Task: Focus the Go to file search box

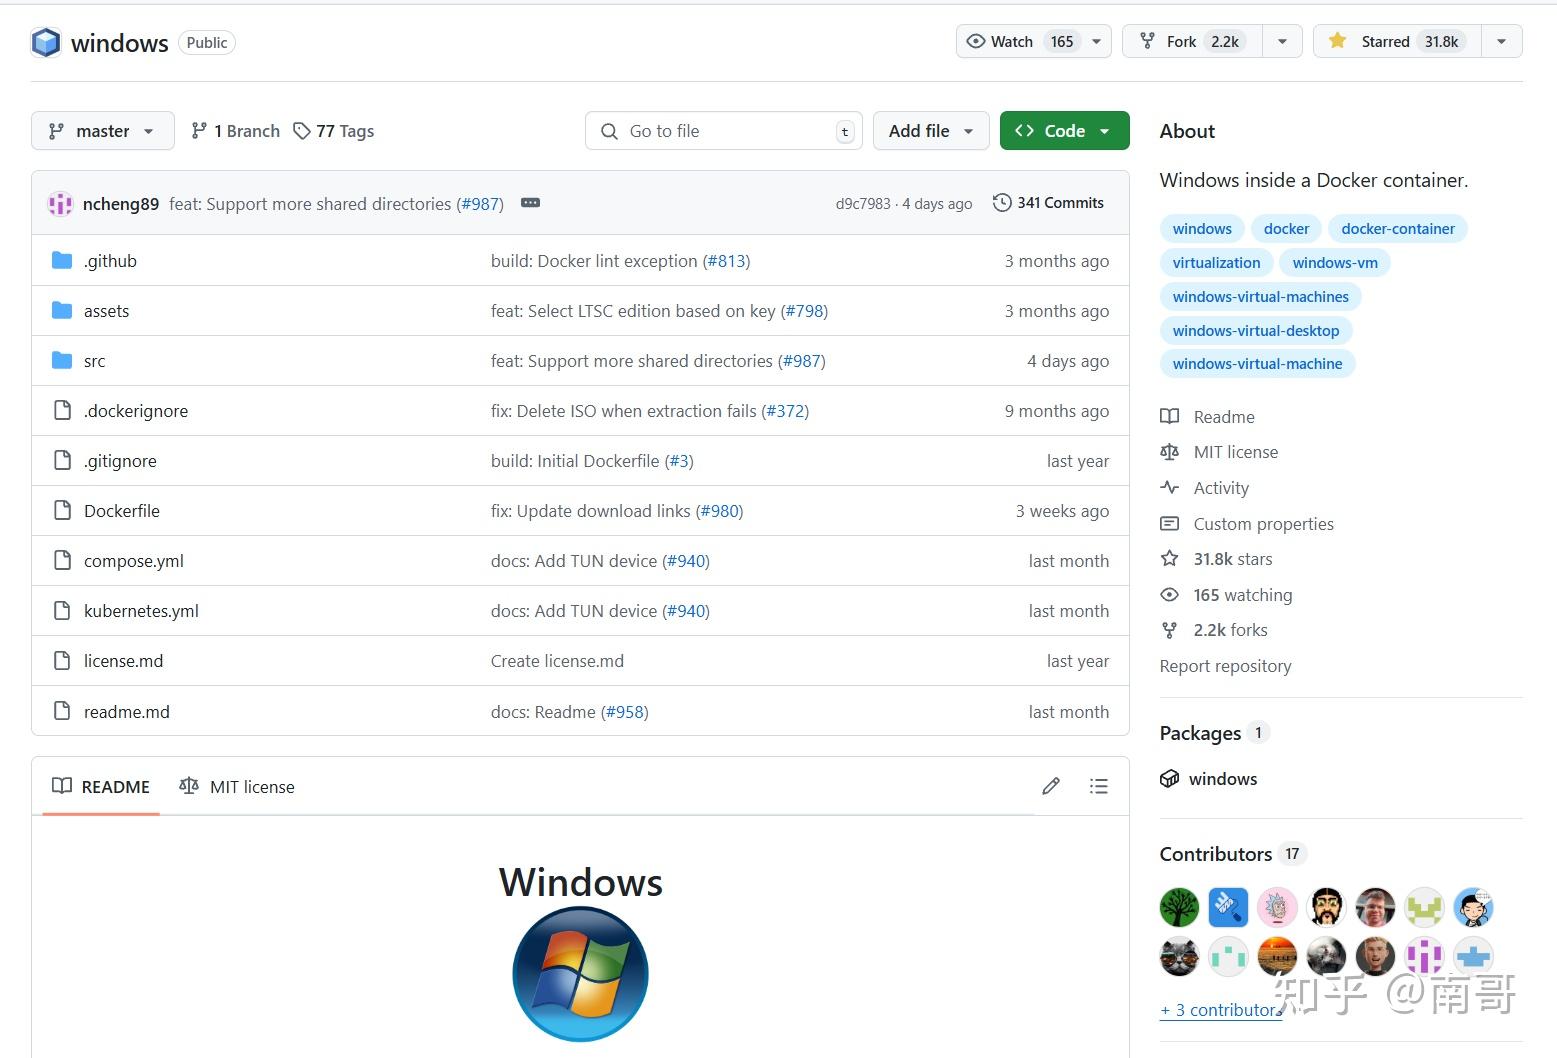Action: (x=724, y=131)
